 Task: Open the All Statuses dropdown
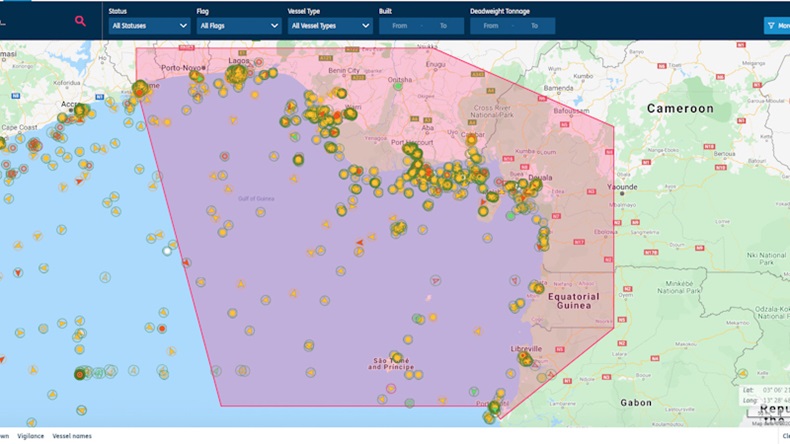[149, 26]
